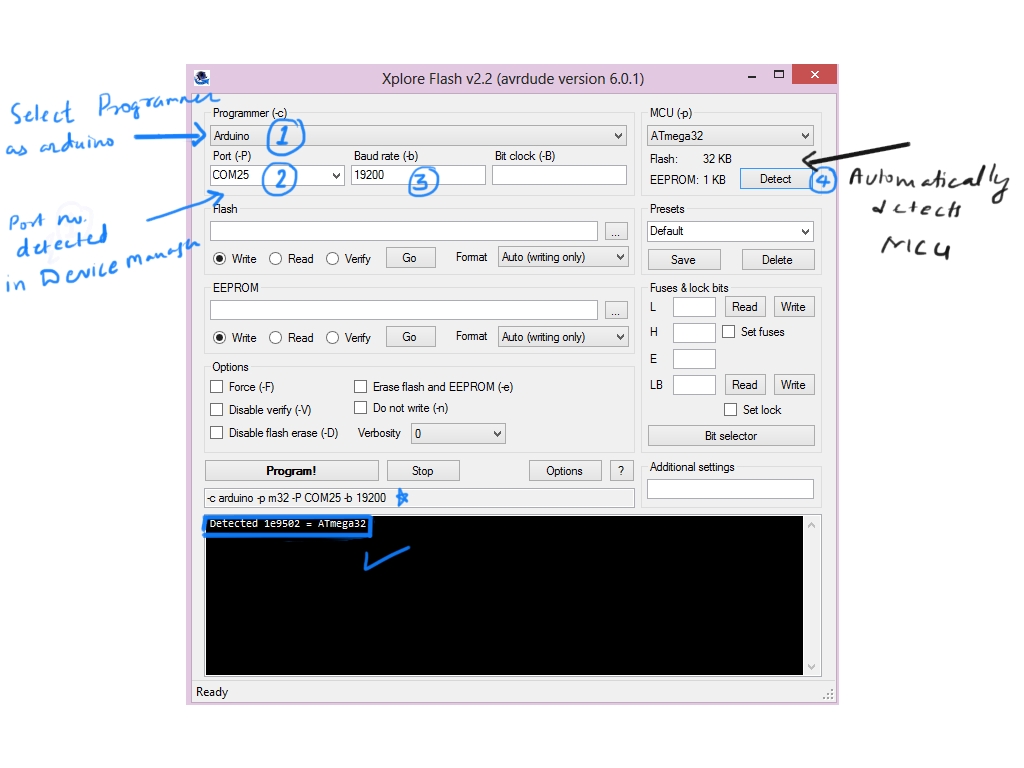The image size is (1024, 768).
Task: Click the avrdude command line field
Action: [x=419, y=498]
